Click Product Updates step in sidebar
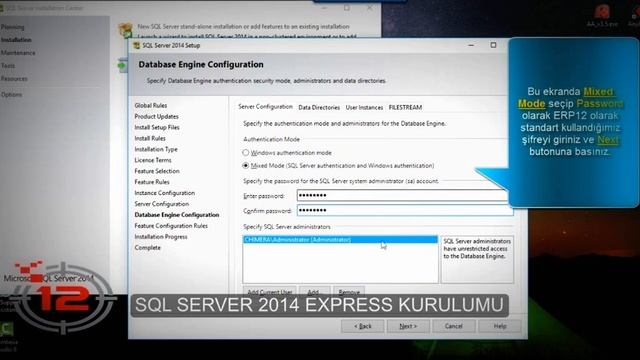Image resolution: width=640 pixels, height=360 pixels. coord(156,116)
